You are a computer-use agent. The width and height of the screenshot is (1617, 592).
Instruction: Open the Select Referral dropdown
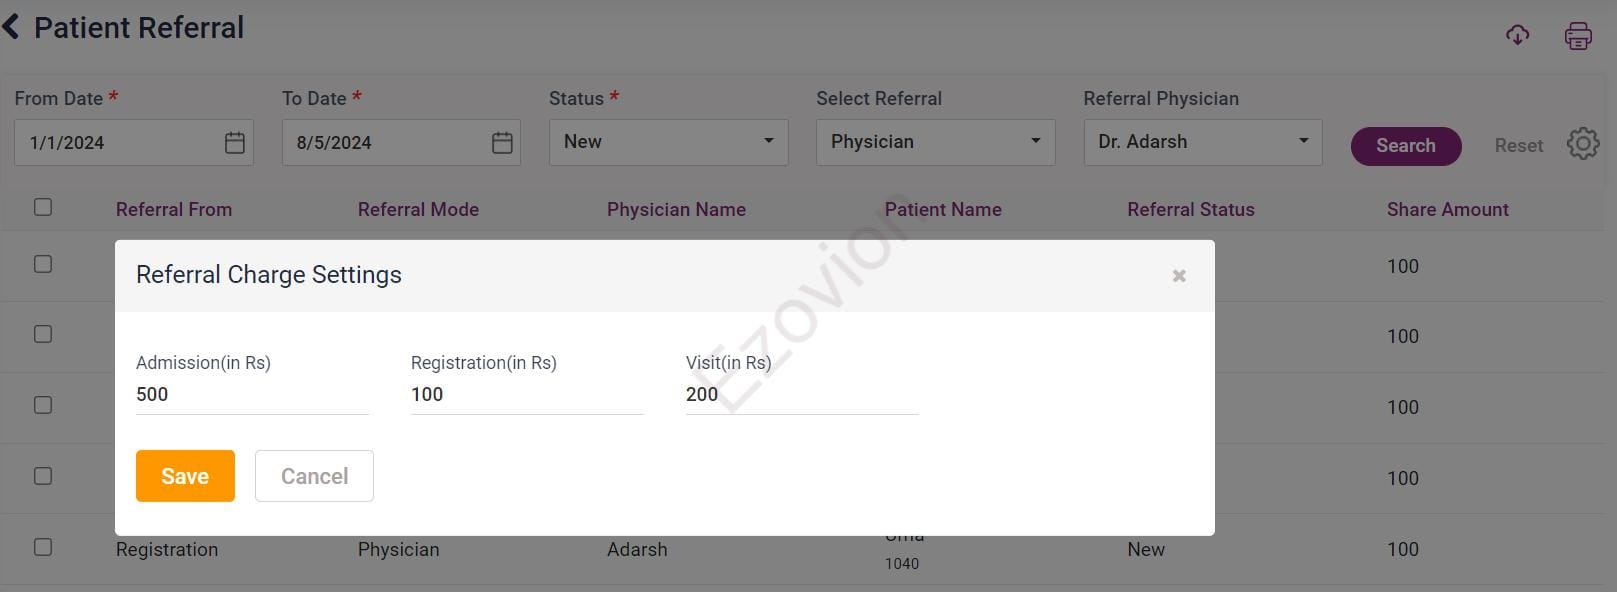[935, 142]
